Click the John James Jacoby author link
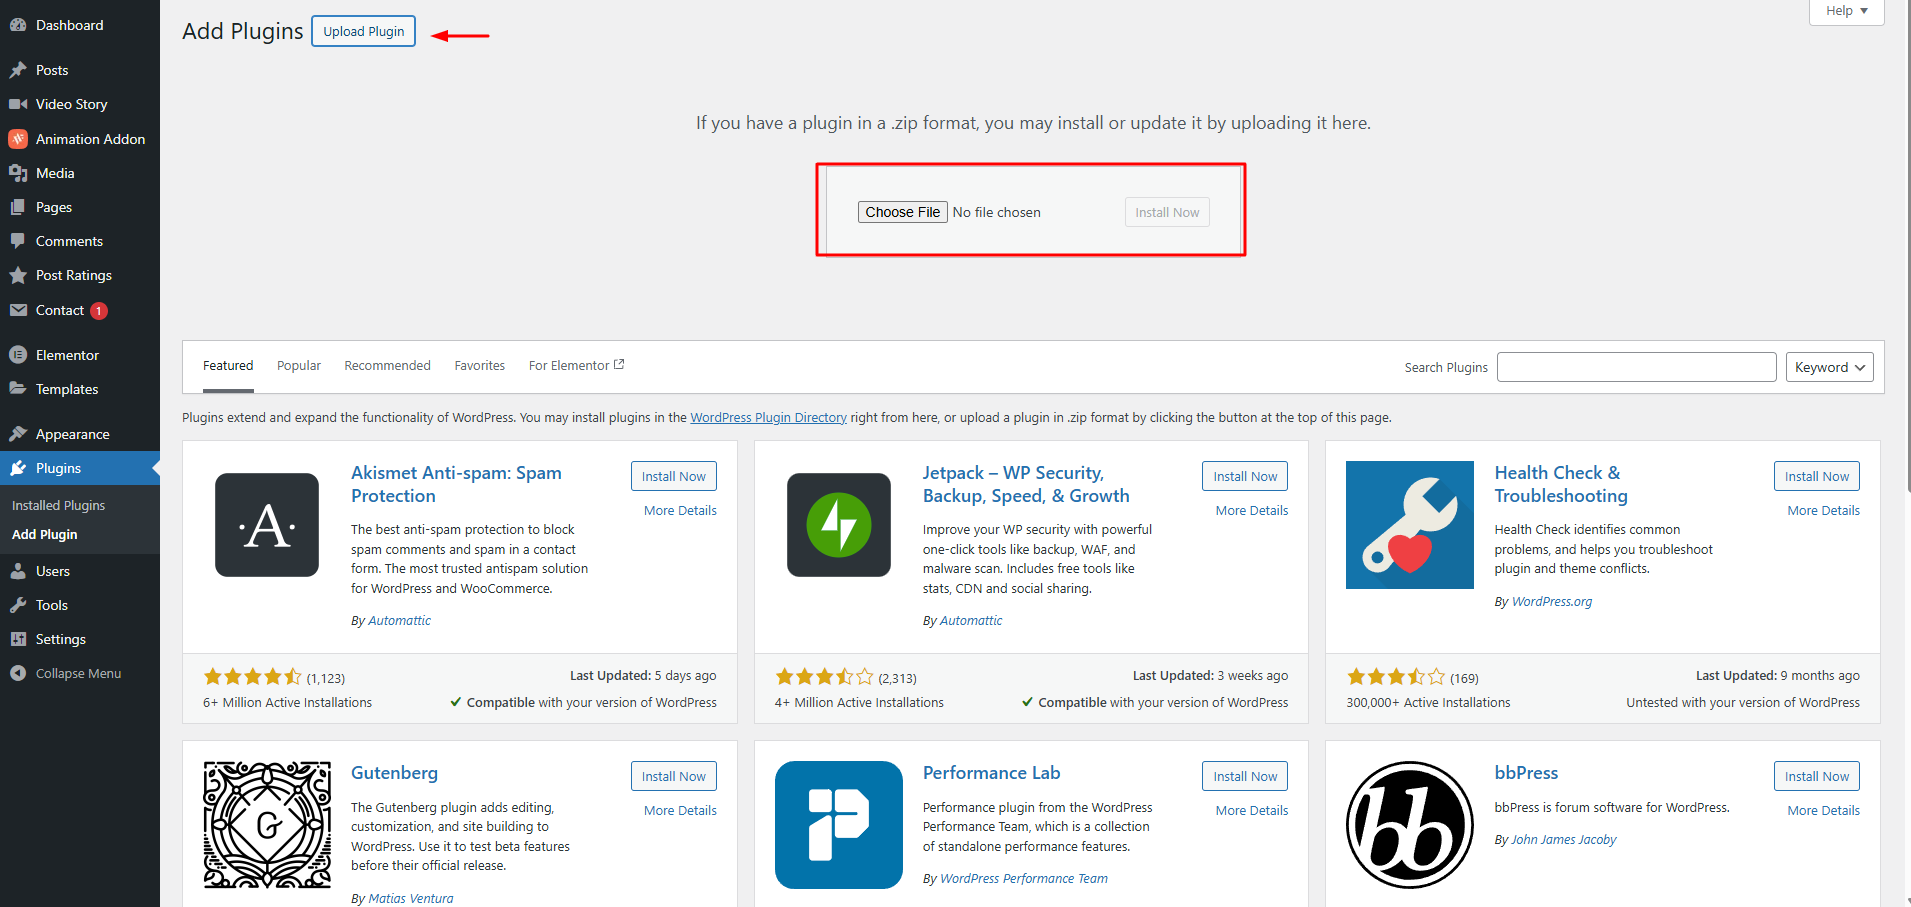Image resolution: width=1911 pixels, height=907 pixels. click(x=1563, y=840)
